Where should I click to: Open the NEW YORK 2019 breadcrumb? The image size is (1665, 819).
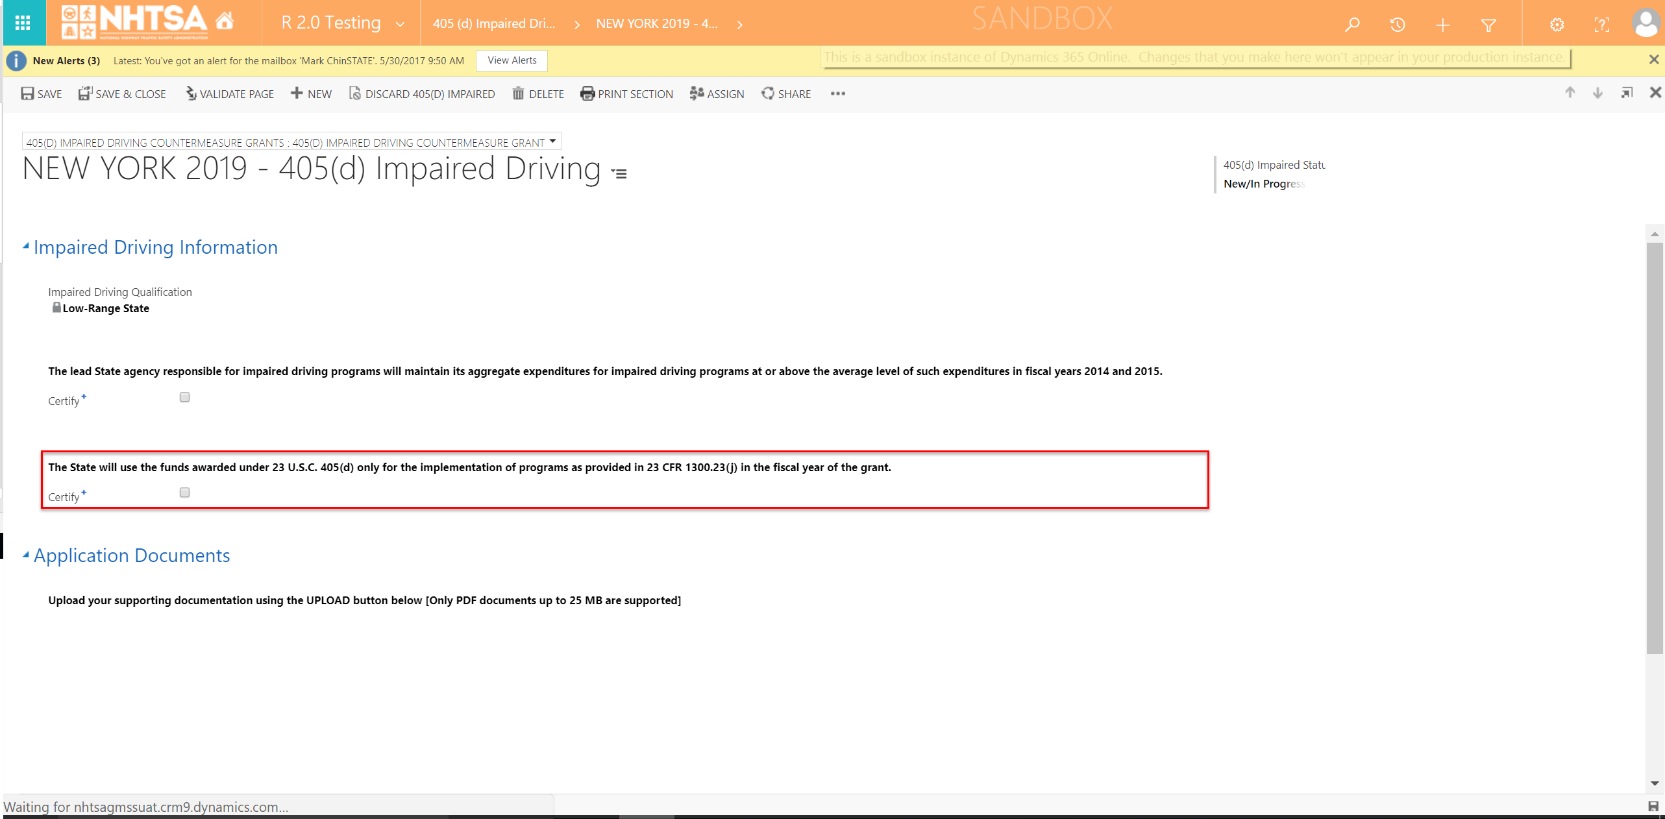click(x=657, y=24)
